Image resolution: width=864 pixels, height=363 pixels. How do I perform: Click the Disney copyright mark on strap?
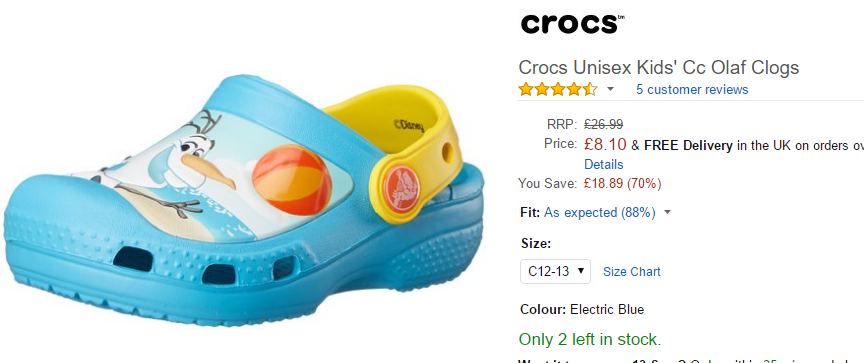tap(409, 125)
